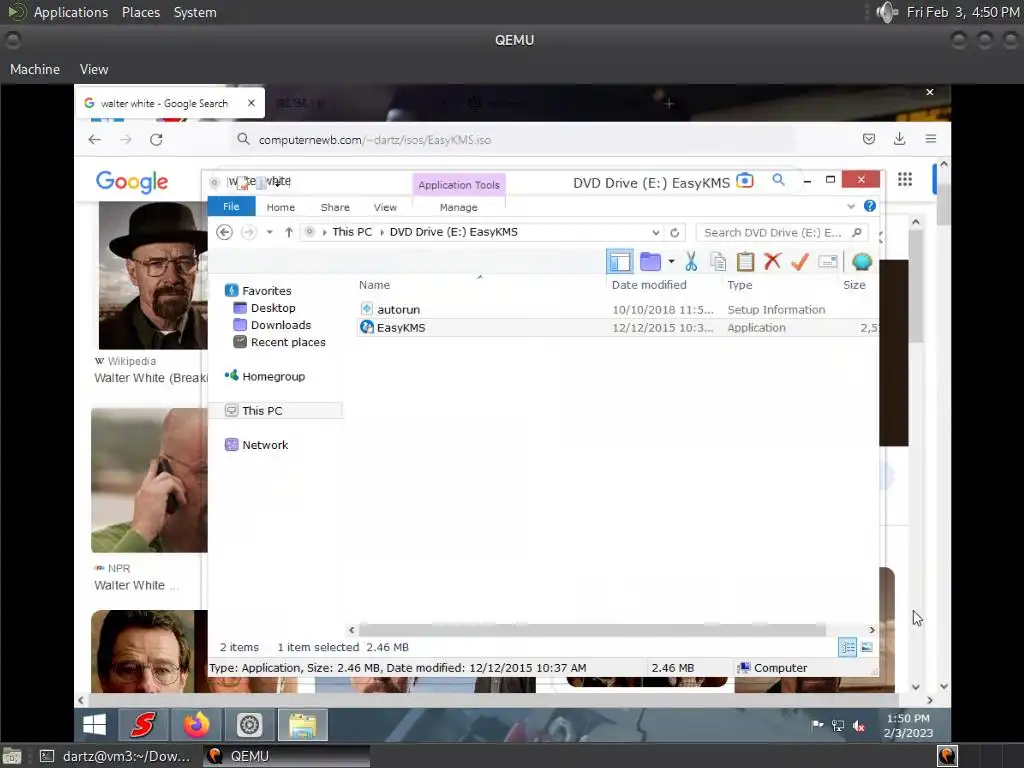Open the View ribbon tab in Explorer
Screen dimensions: 1024x768
tap(385, 207)
